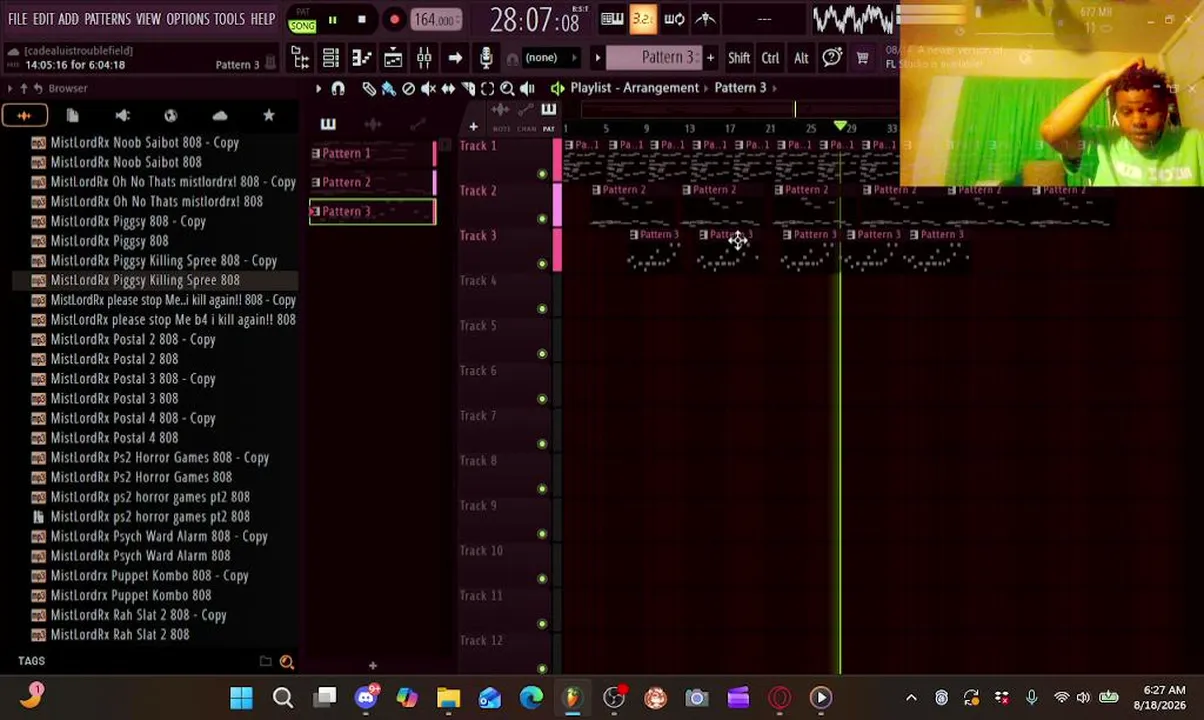This screenshot has height=720, width=1204.
Task: Open the typing keyboard to piano icon
Action: tap(612, 19)
